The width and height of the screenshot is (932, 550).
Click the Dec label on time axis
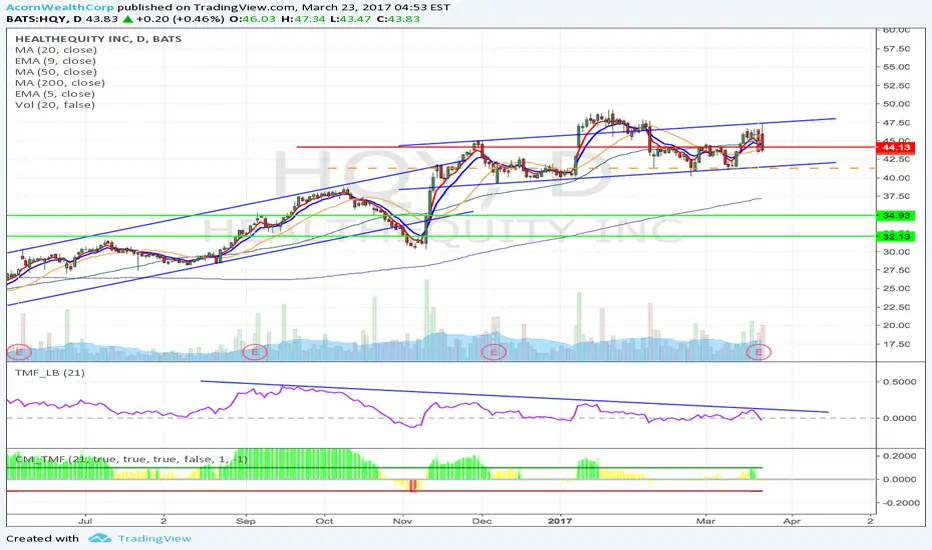(481, 521)
